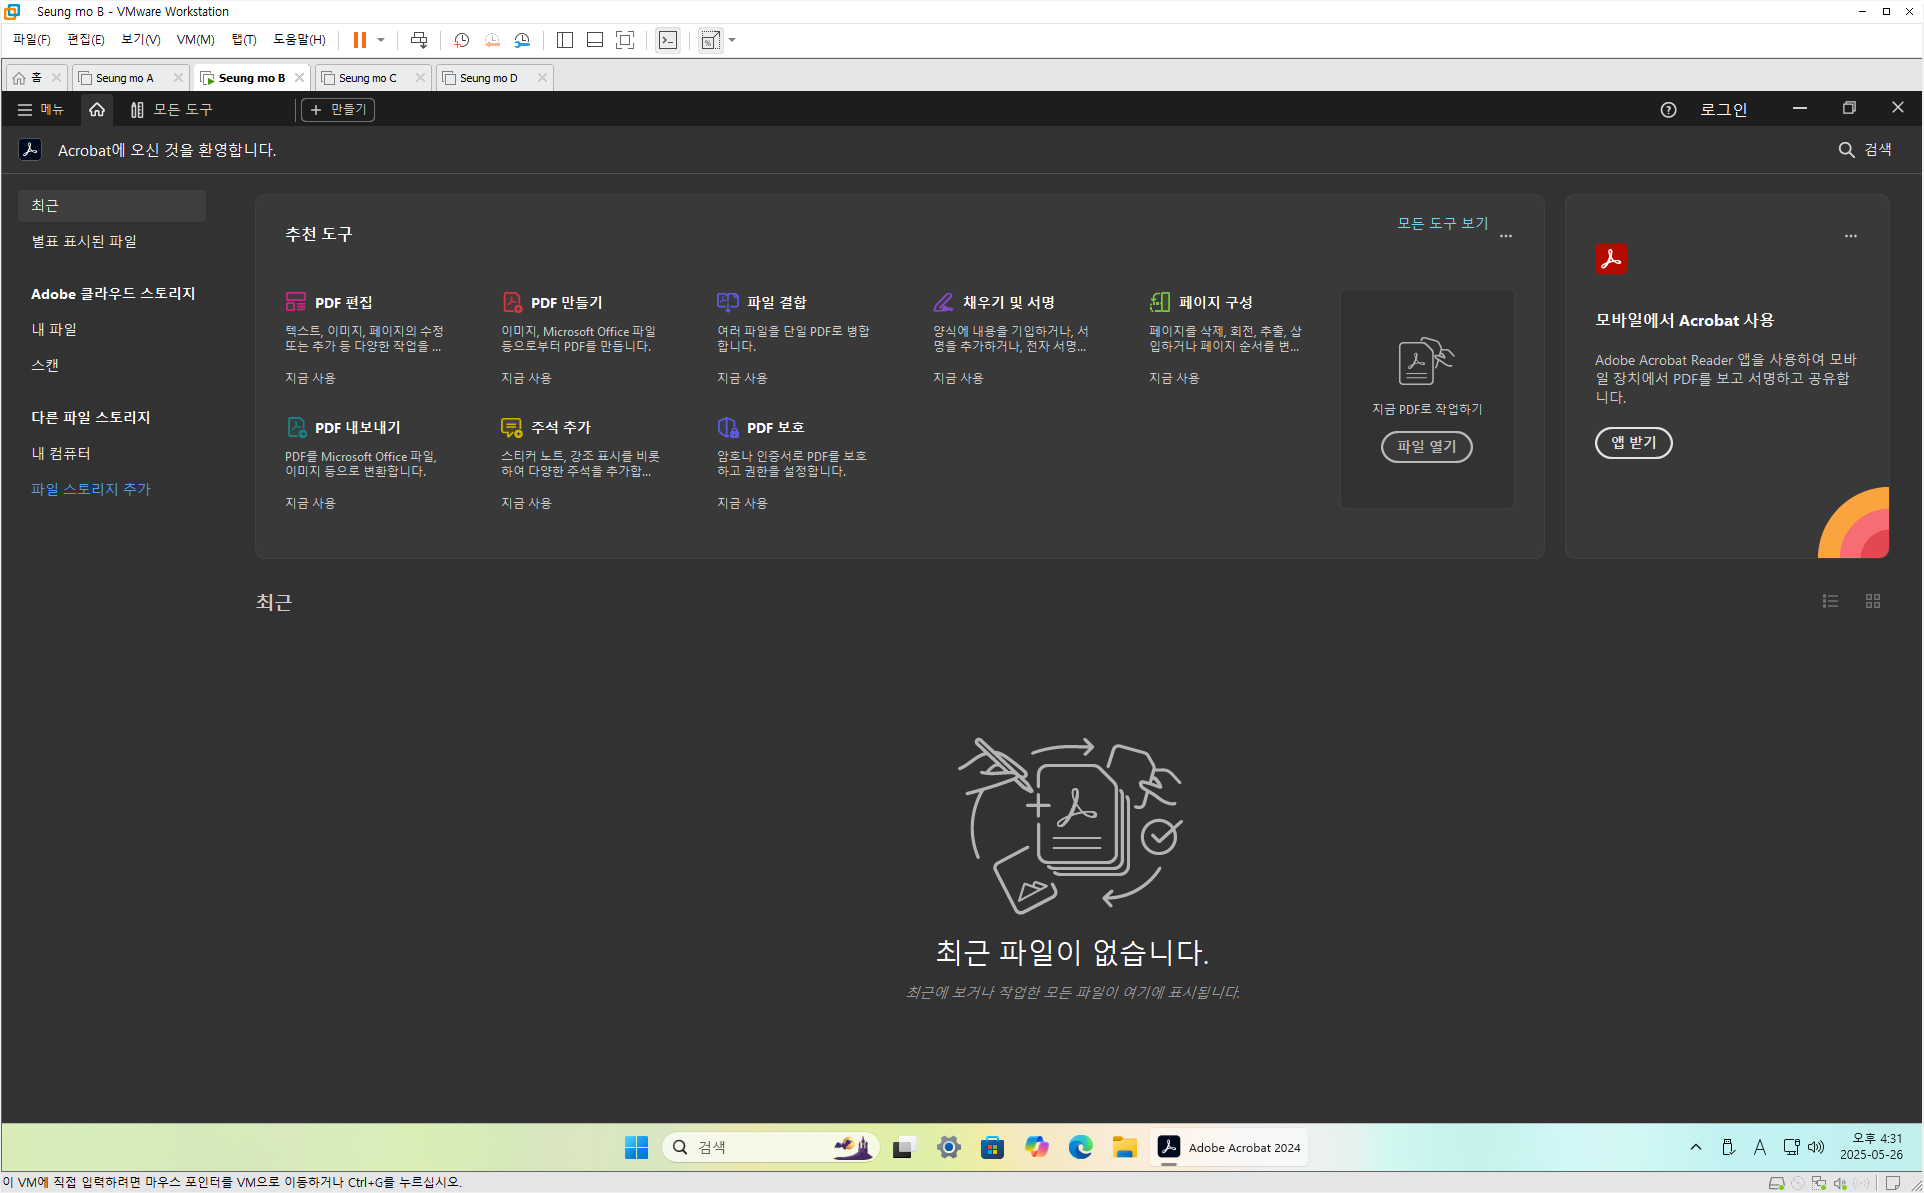Click the 페이지 구성 tool icon
Screen dimensions: 1924x1193
tap(1159, 302)
